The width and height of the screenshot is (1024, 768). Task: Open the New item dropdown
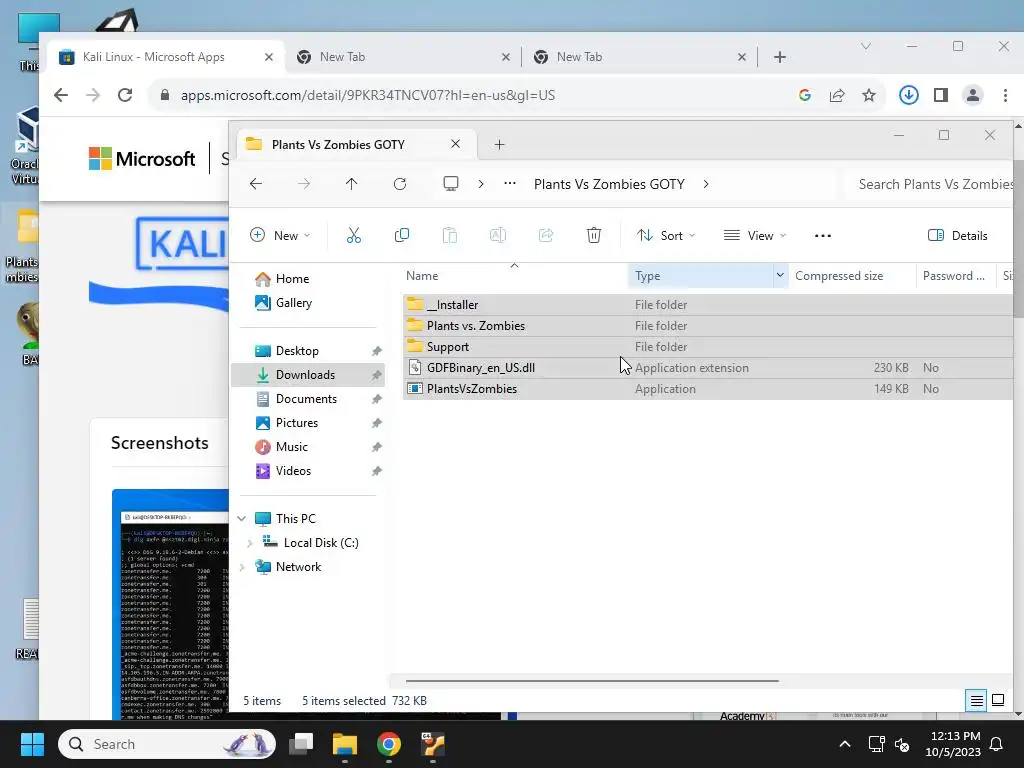coord(280,236)
